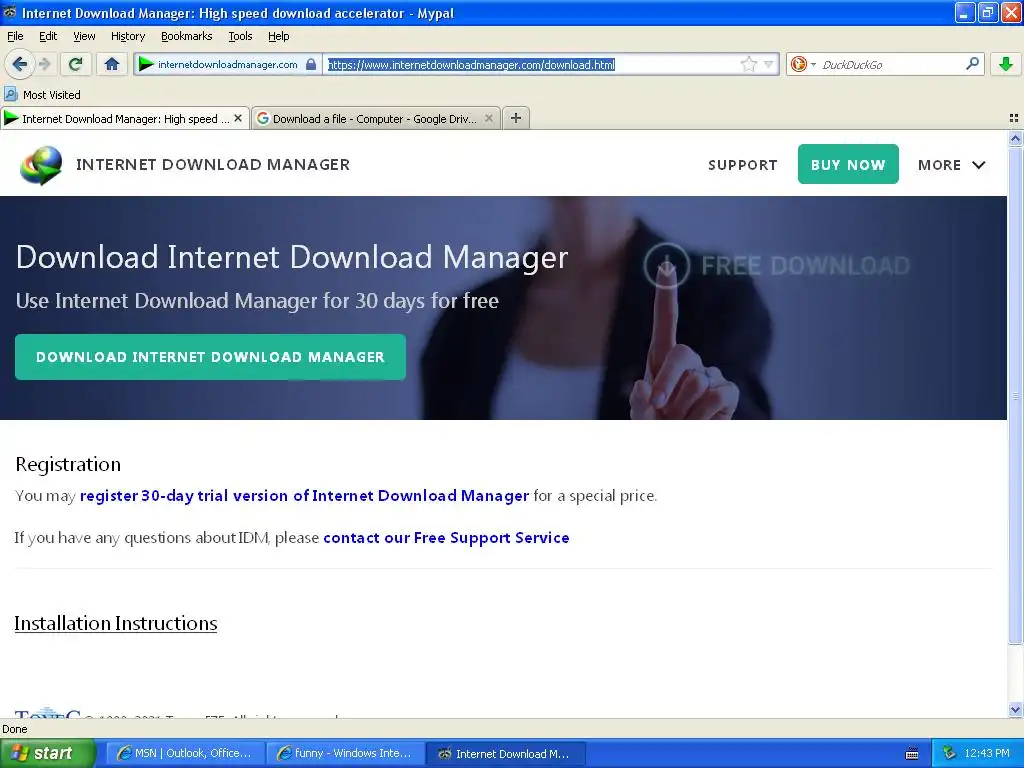
Task: Click the Registration heading text
Action: [68, 464]
